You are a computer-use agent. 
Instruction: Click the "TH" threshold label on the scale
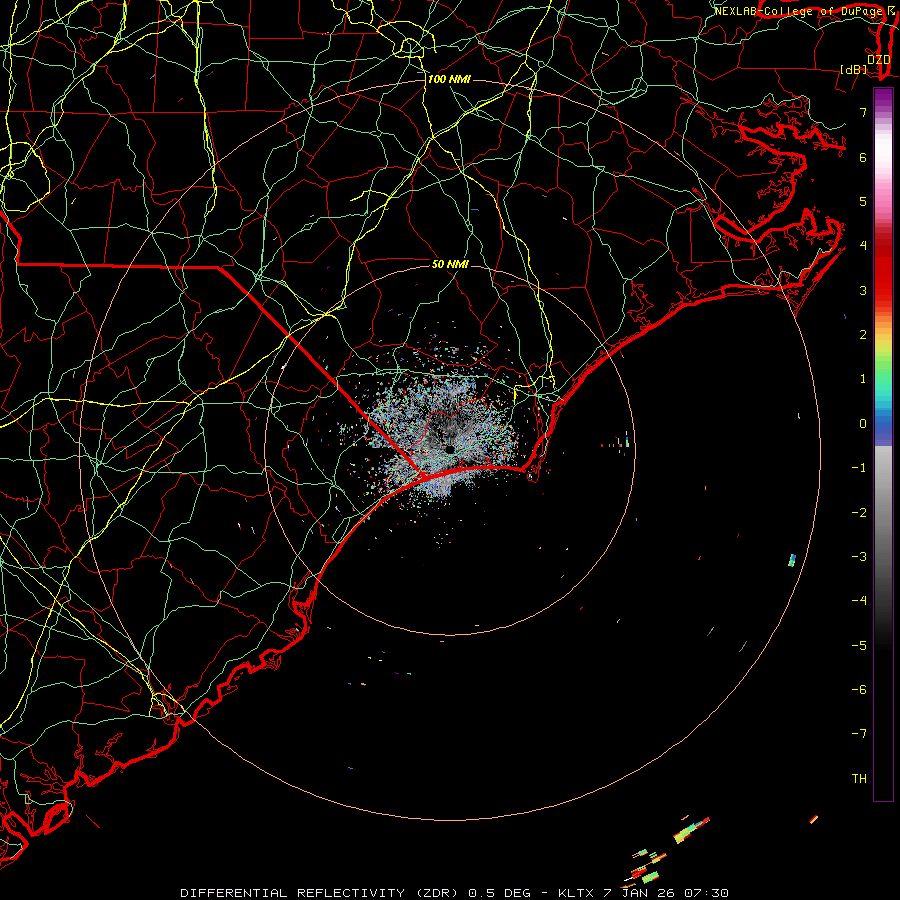click(859, 778)
